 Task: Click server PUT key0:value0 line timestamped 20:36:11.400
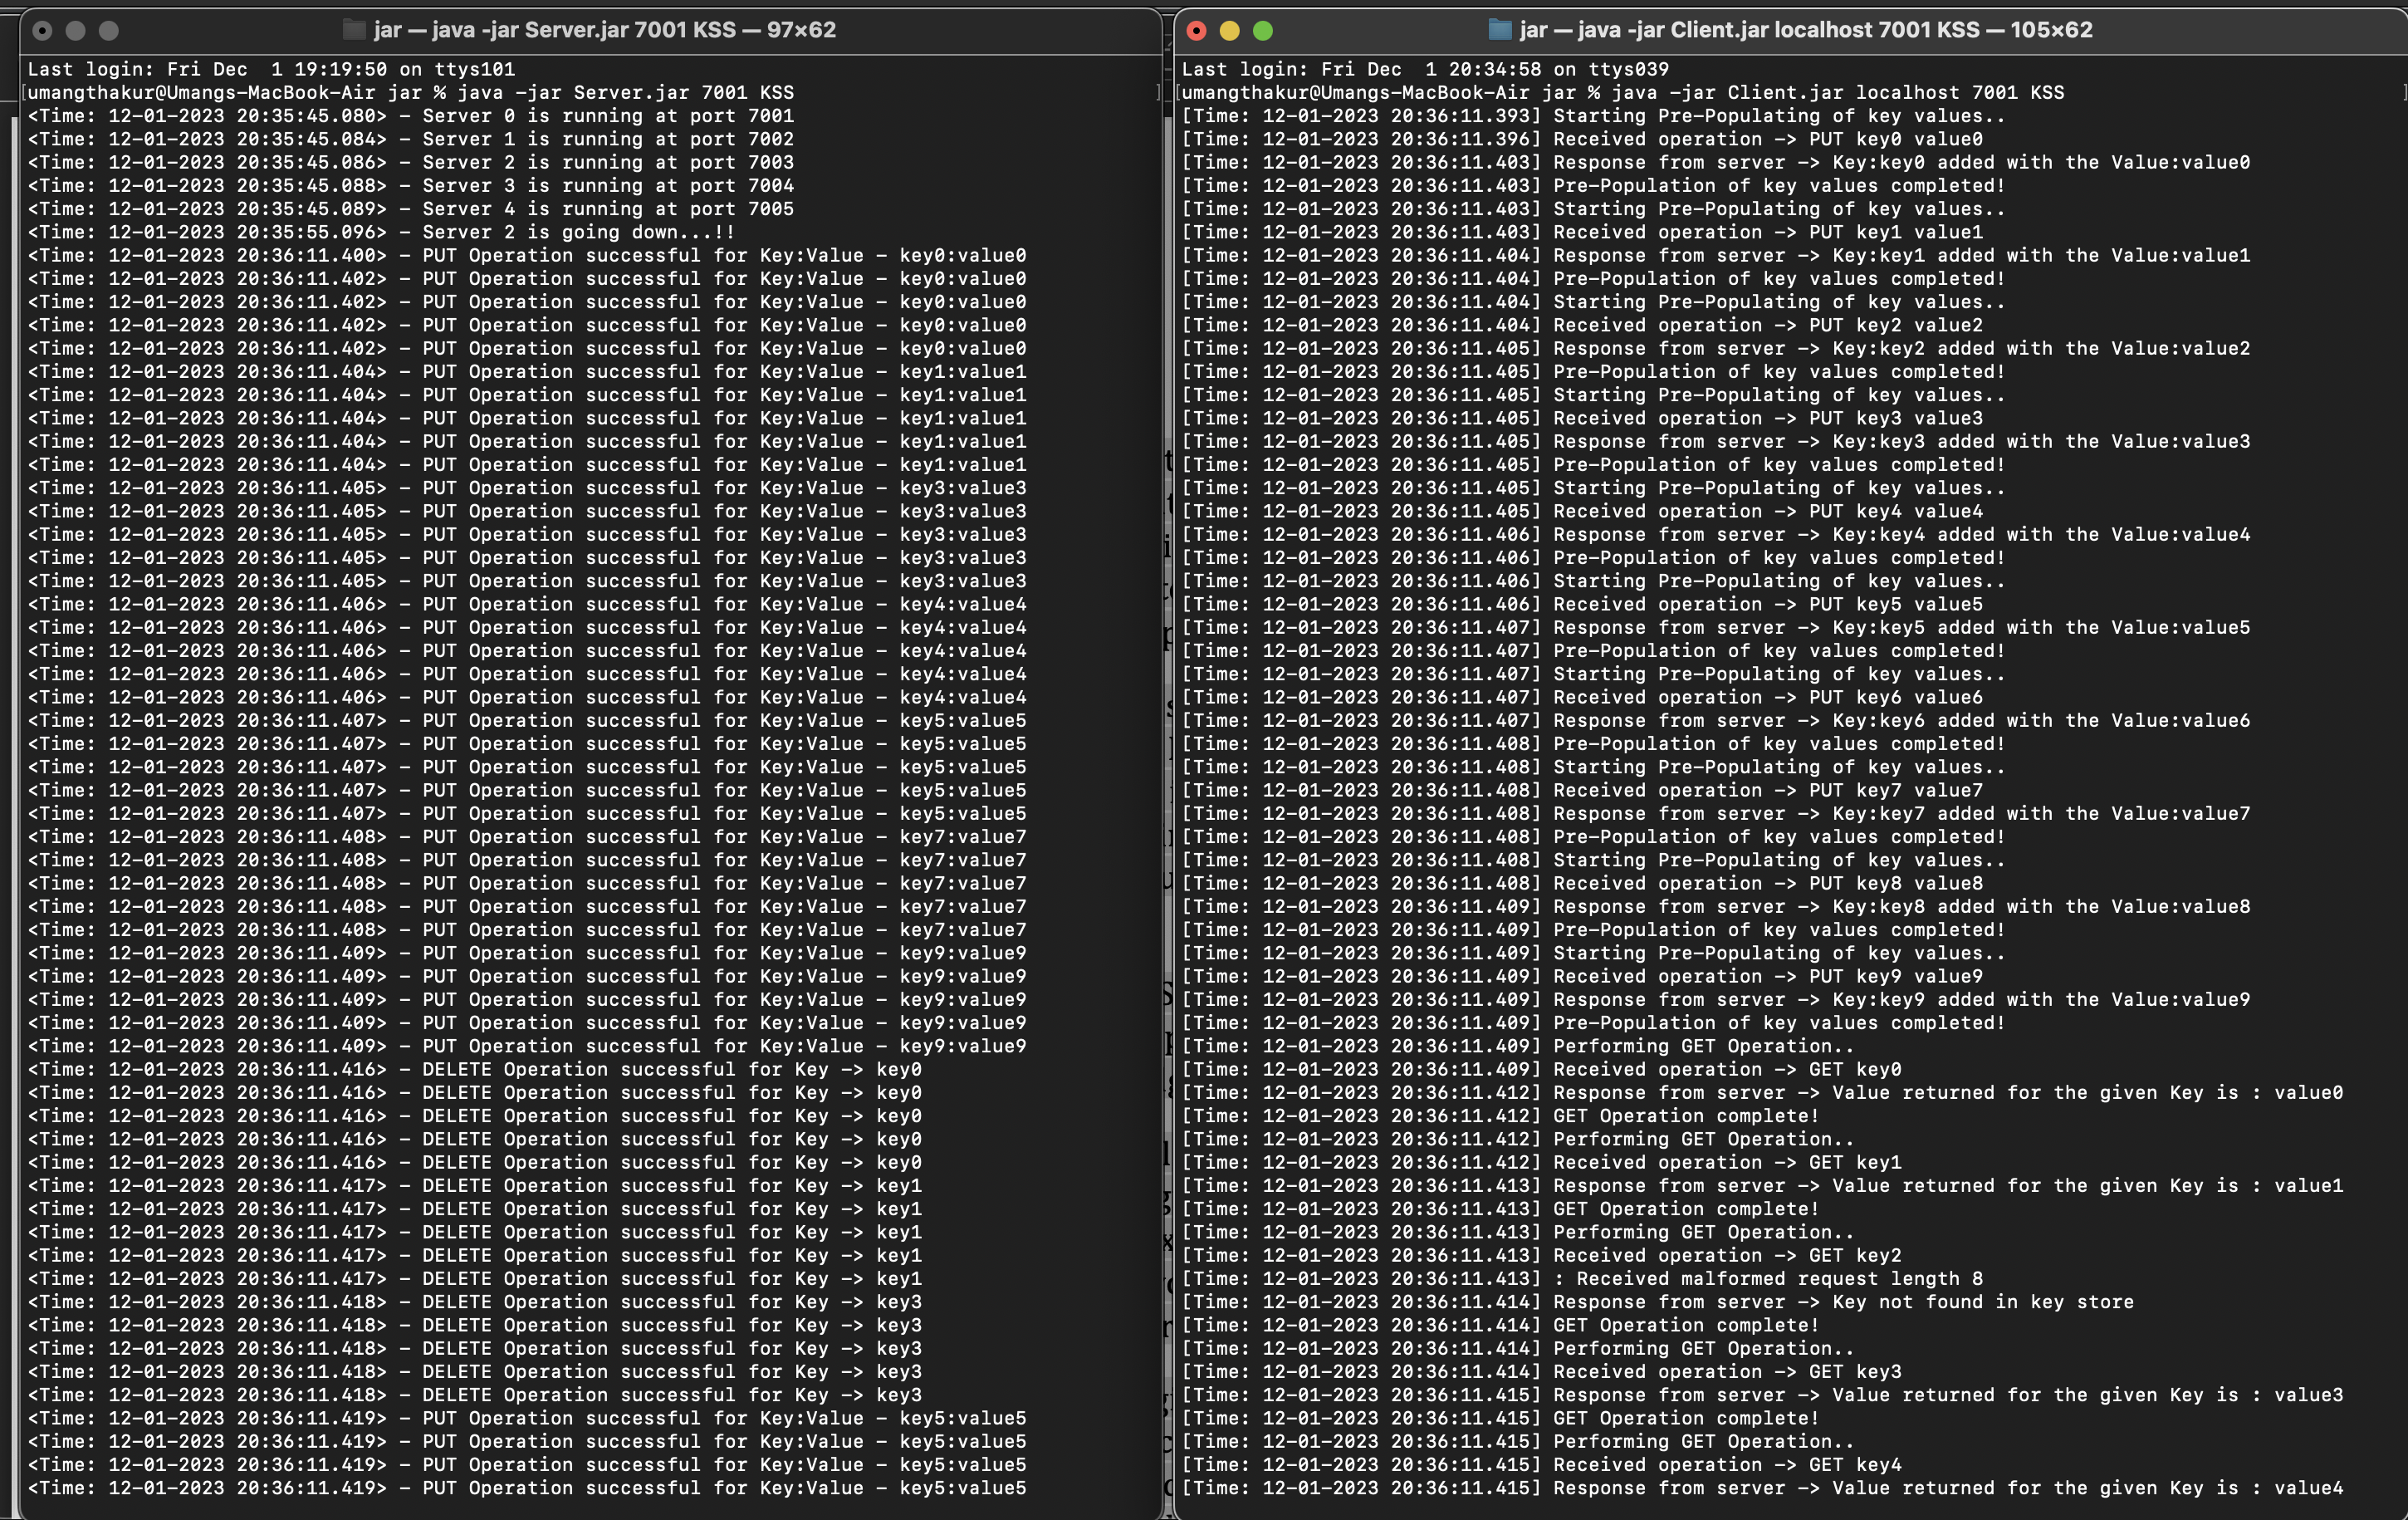[x=527, y=255]
